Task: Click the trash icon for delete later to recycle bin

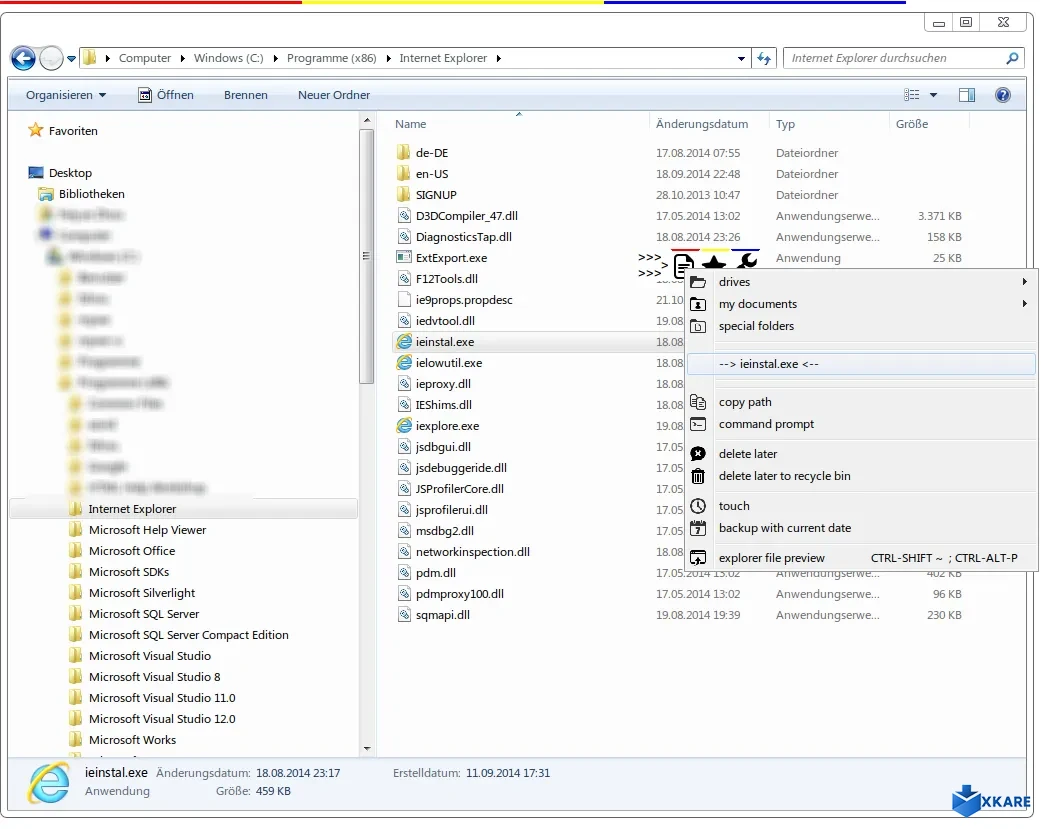Action: (698, 476)
